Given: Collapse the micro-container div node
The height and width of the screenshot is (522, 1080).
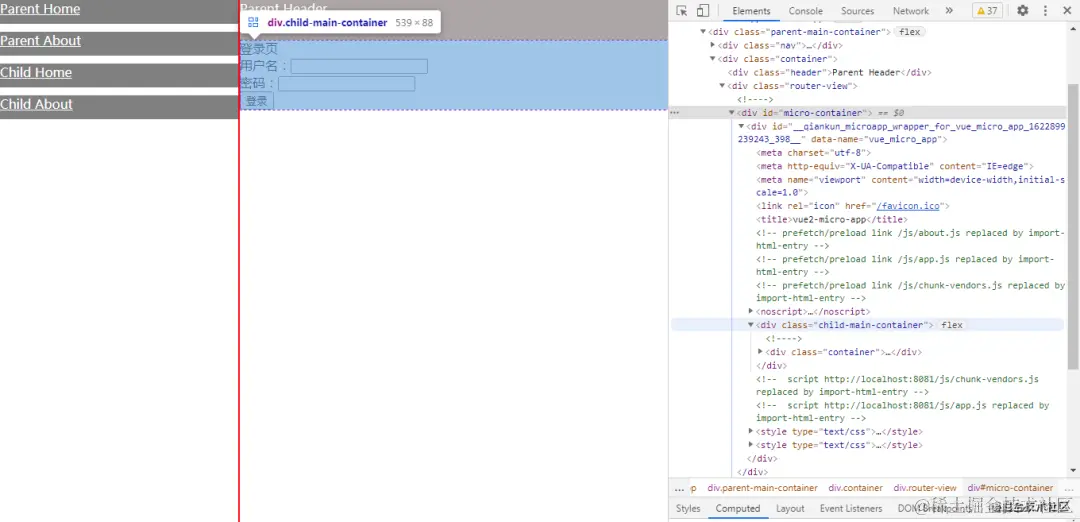Looking at the screenshot, I should coord(731,113).
